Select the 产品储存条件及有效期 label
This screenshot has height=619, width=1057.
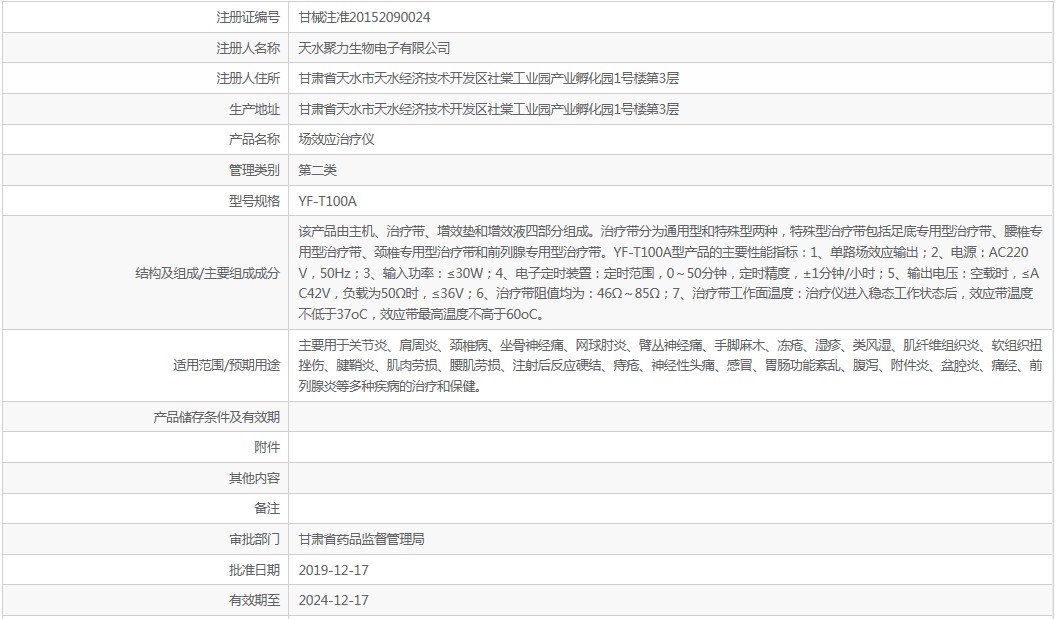click(216, 417)
